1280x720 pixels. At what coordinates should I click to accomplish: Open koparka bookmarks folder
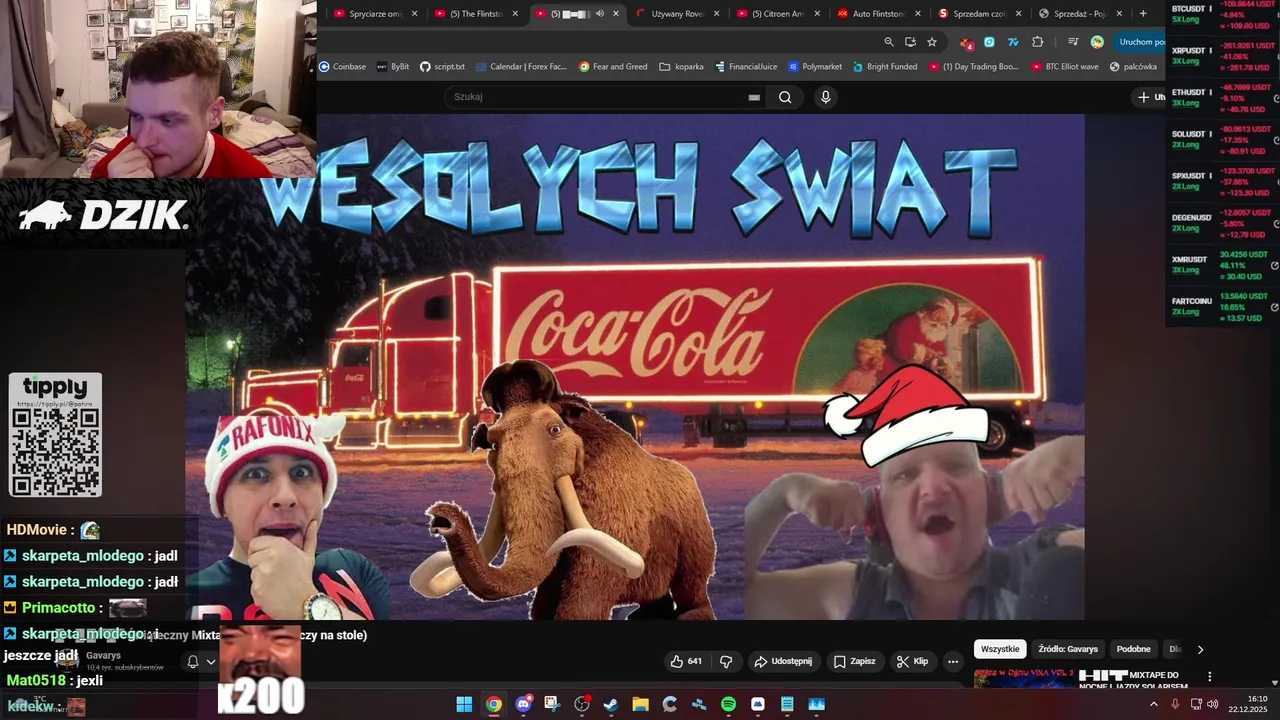tap(682, 66)
